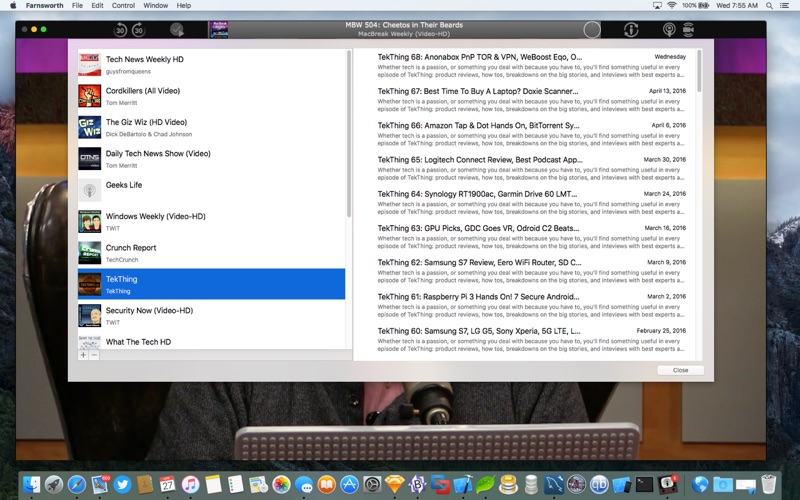Click the skip back 30 seconds icon
Screen dimensions: 800x500
[120, 30]
